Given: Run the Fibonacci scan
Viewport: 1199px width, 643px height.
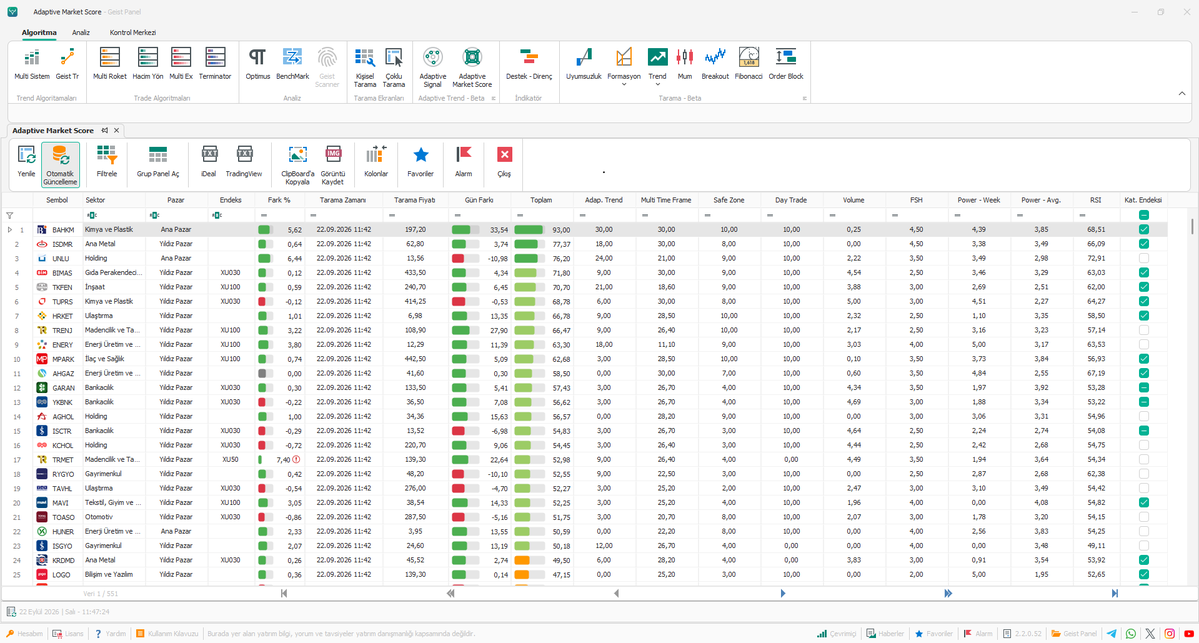Looking at the screenshot, I should pos(749,65).
